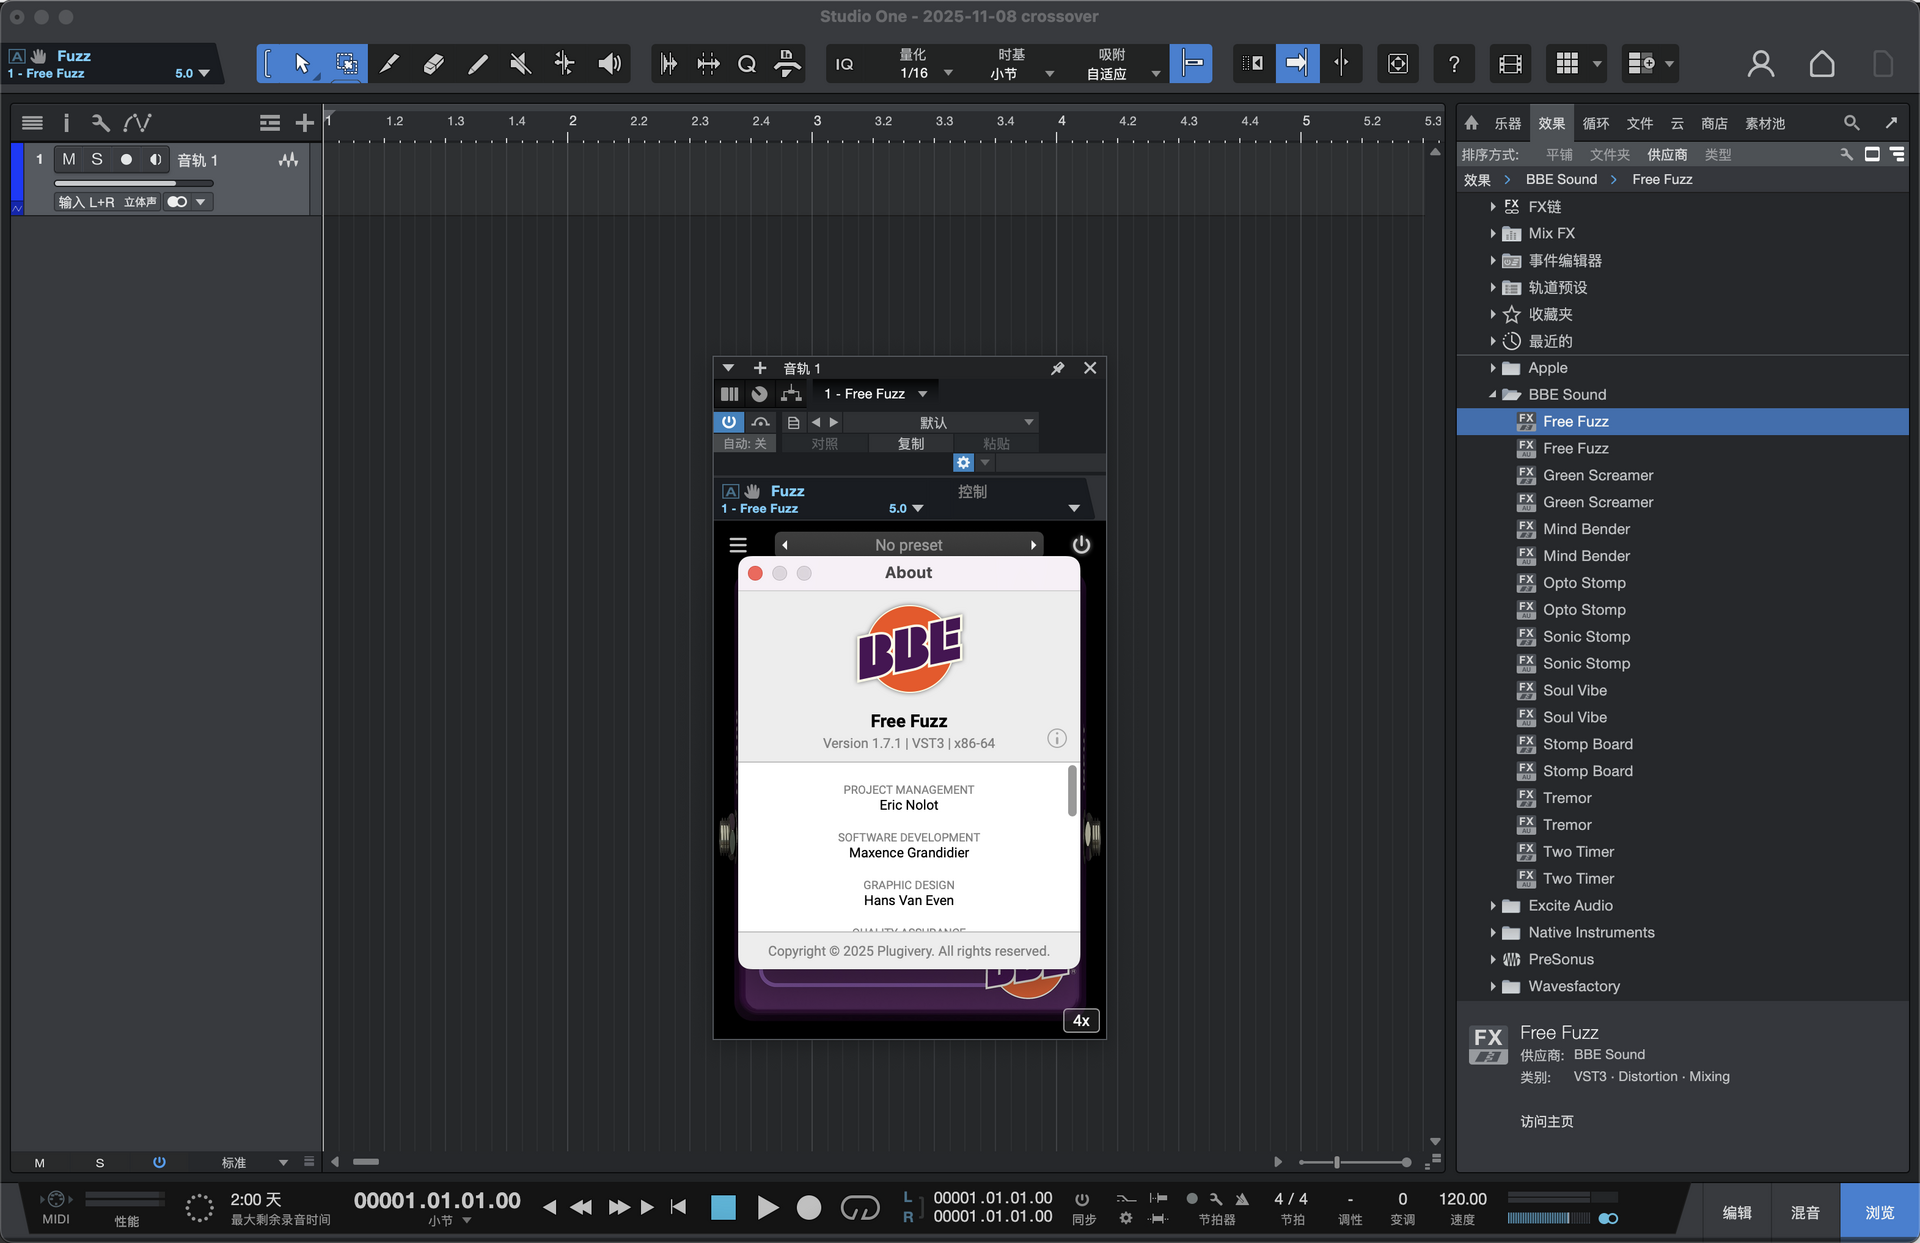Open the 循环 loops browser tab
The width and height of the screenshot is (1920, 1243).
(x=1596, y=124)
